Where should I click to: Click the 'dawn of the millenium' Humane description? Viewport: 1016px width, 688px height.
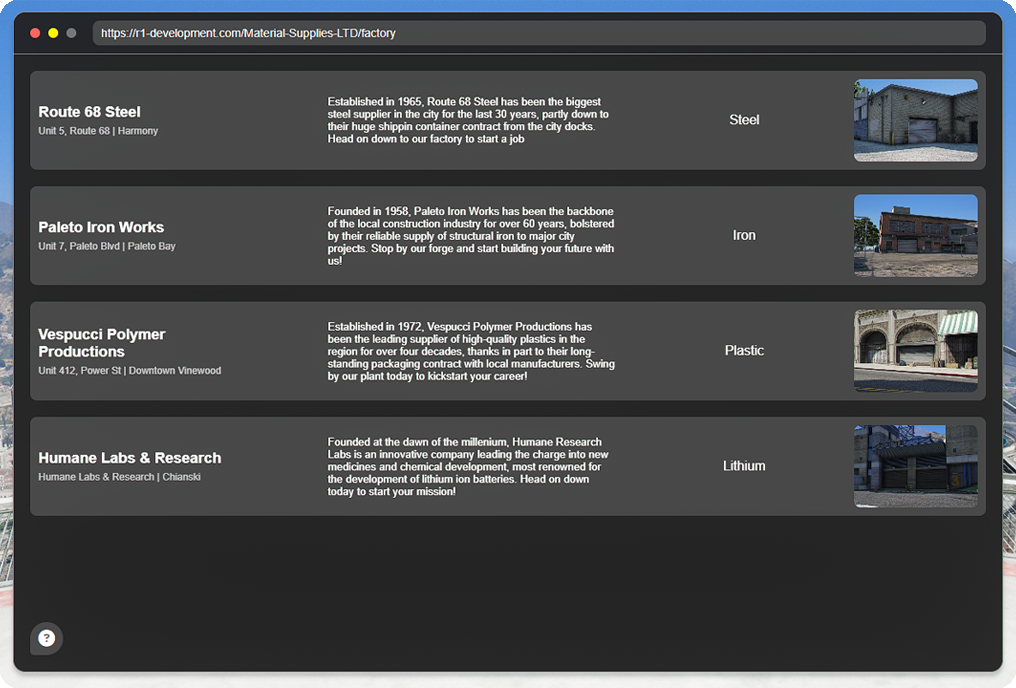coord(468,466)
